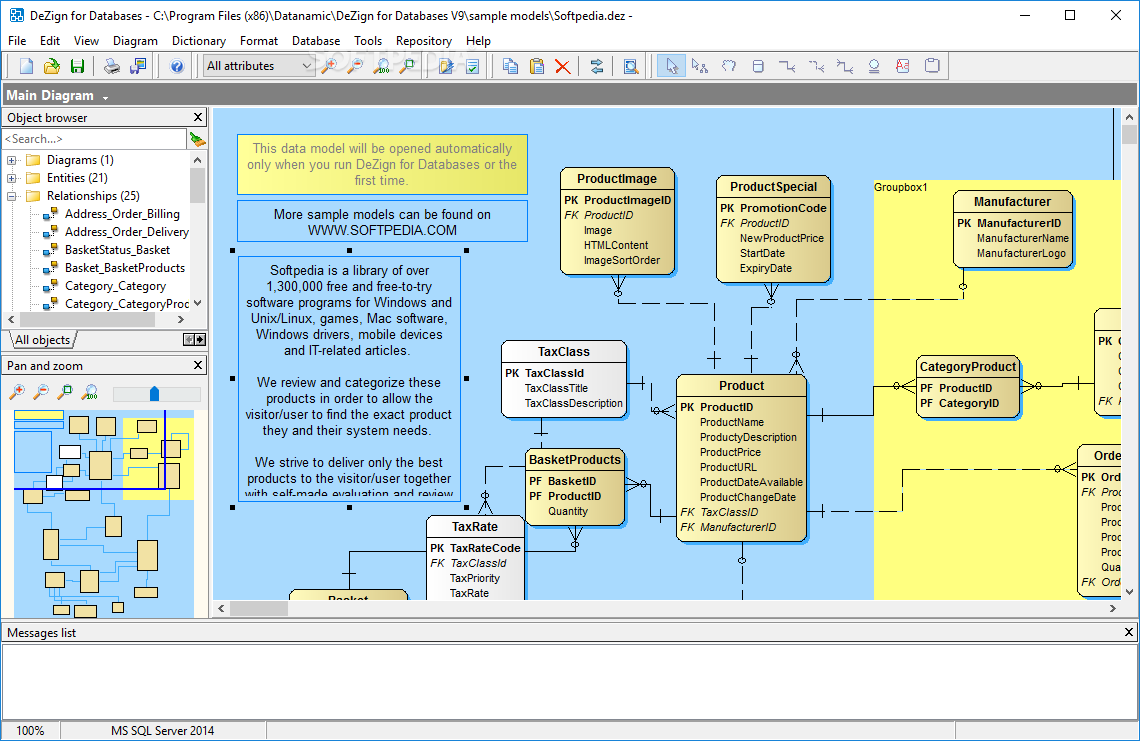
Task: Click fit-to-window icon in Pan and zoom
Action: 65,393
